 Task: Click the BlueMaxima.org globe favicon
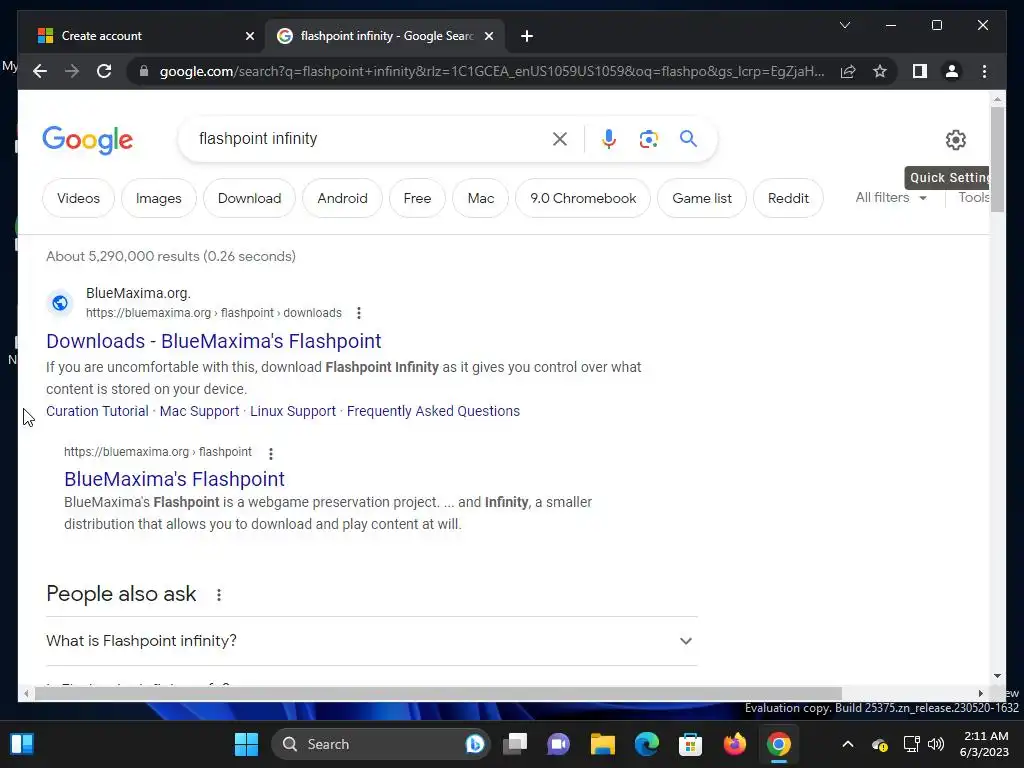point(59,303)
